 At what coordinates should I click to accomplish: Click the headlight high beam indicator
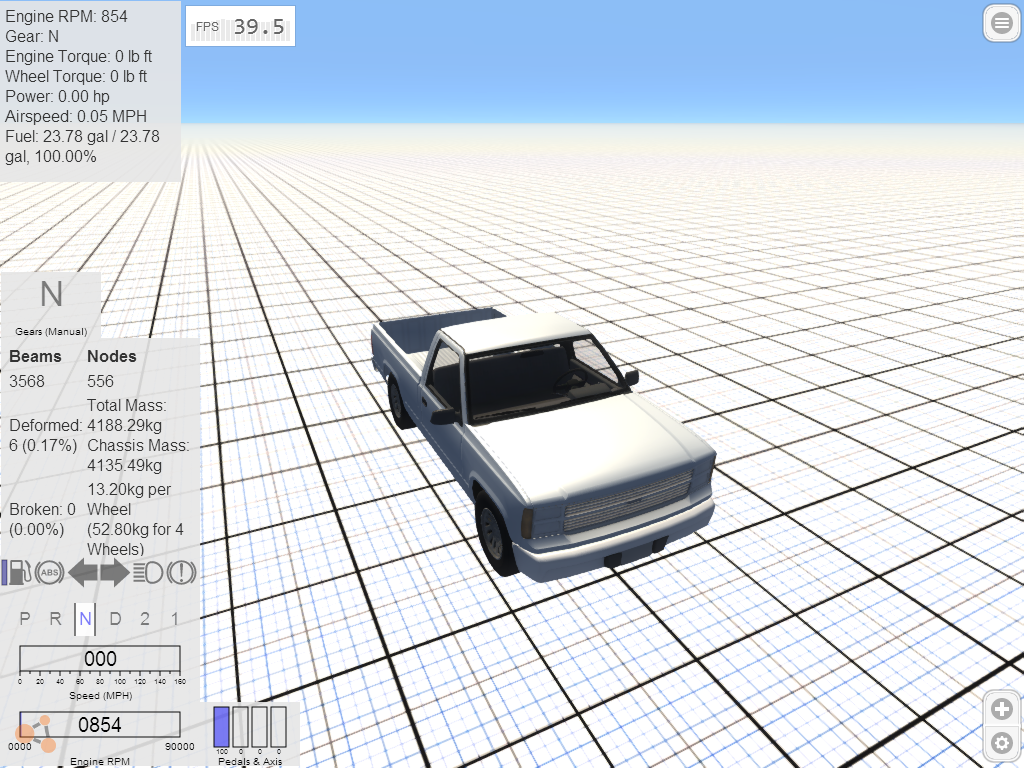(148, 573)
